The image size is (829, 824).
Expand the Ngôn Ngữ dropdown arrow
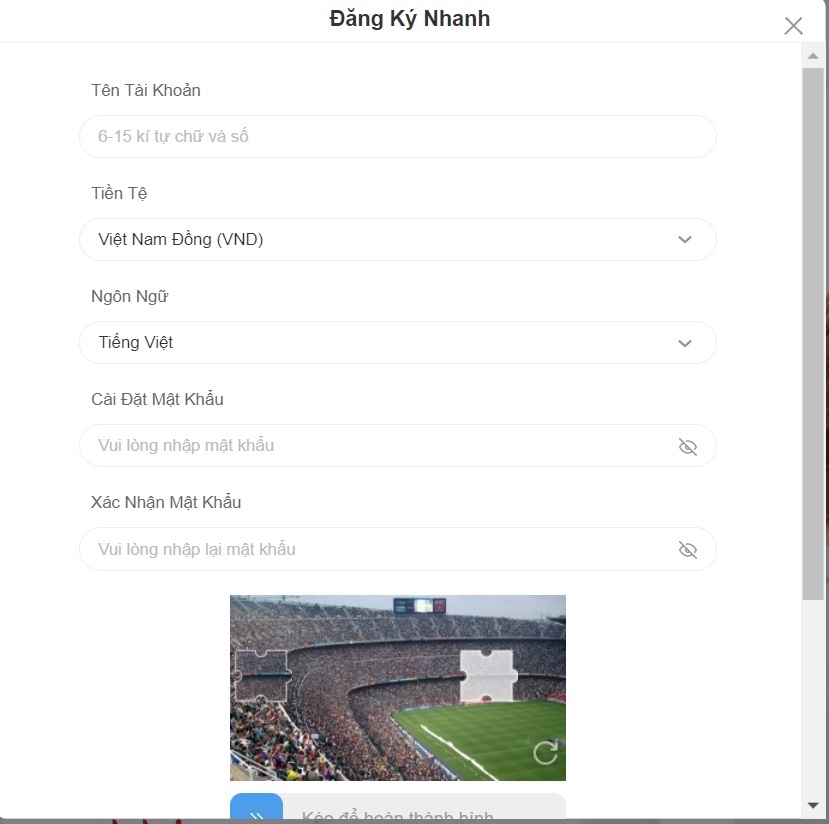(685, 343)
